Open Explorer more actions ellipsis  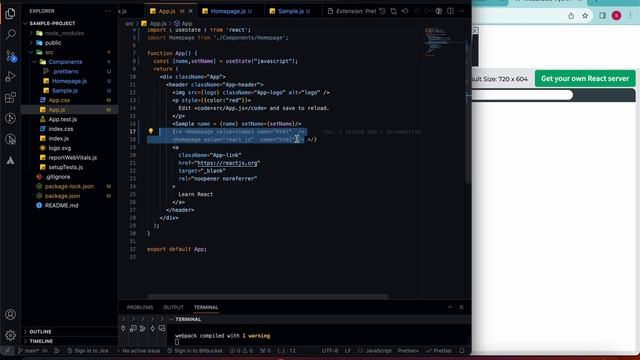tap(108, 11)
